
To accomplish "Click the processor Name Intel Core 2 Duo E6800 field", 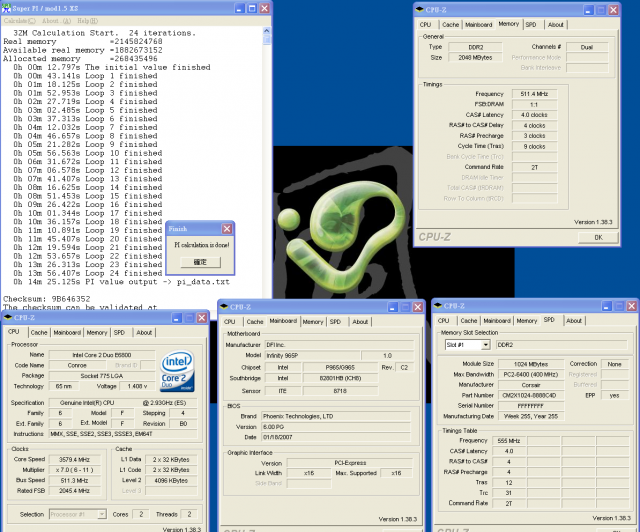I will 102,355.
